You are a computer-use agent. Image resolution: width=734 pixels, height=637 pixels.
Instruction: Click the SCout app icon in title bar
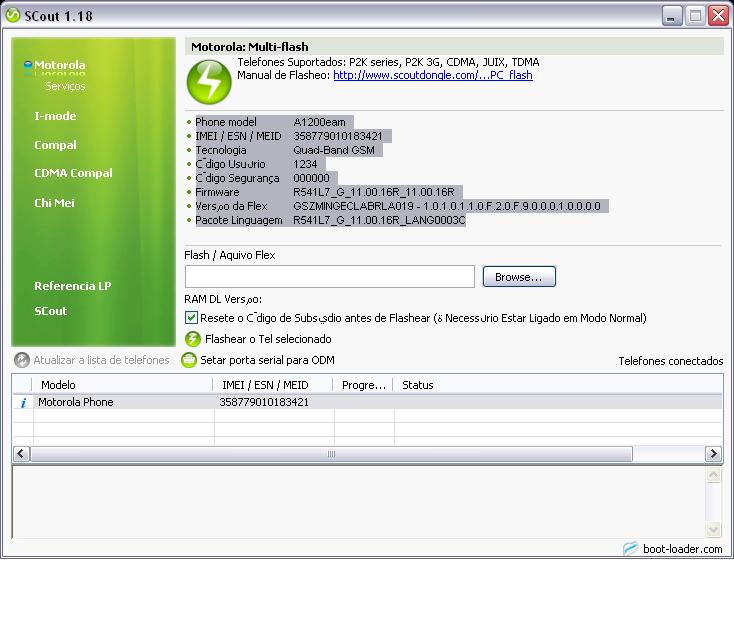13,15
